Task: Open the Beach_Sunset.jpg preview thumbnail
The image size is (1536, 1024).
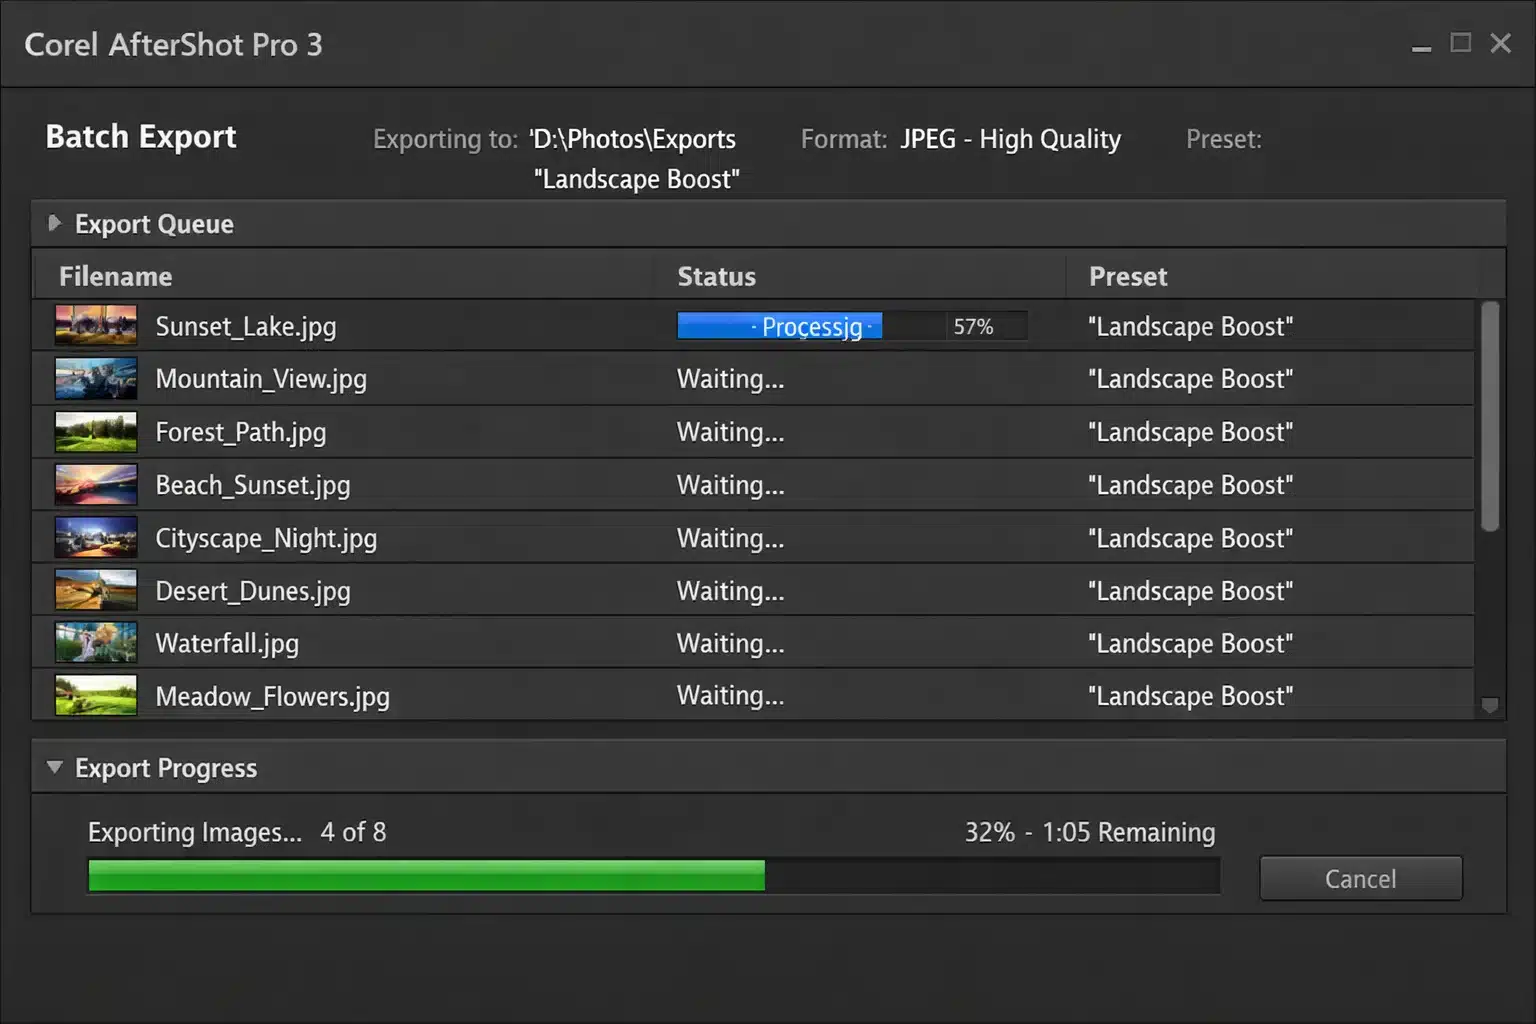Action: tap(95, 484)
